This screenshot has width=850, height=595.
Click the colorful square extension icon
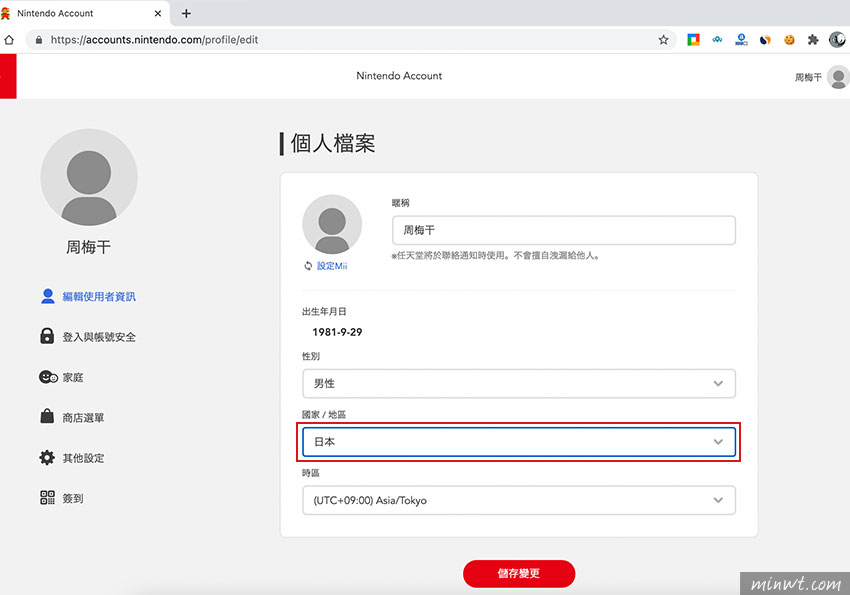(693, 40)
